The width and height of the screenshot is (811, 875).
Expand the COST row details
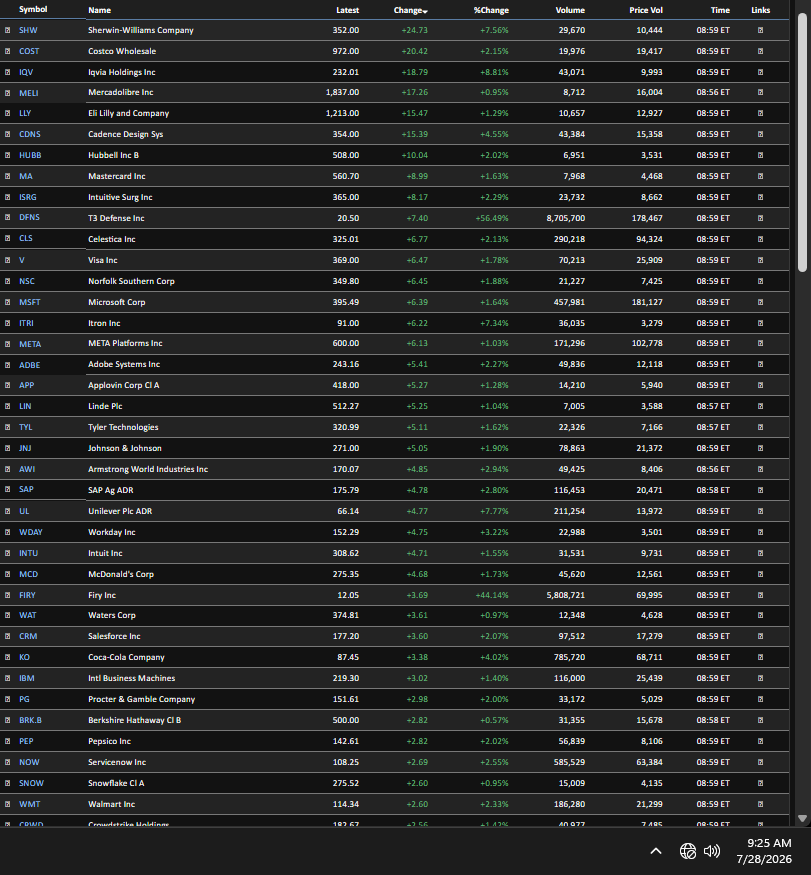7,51
